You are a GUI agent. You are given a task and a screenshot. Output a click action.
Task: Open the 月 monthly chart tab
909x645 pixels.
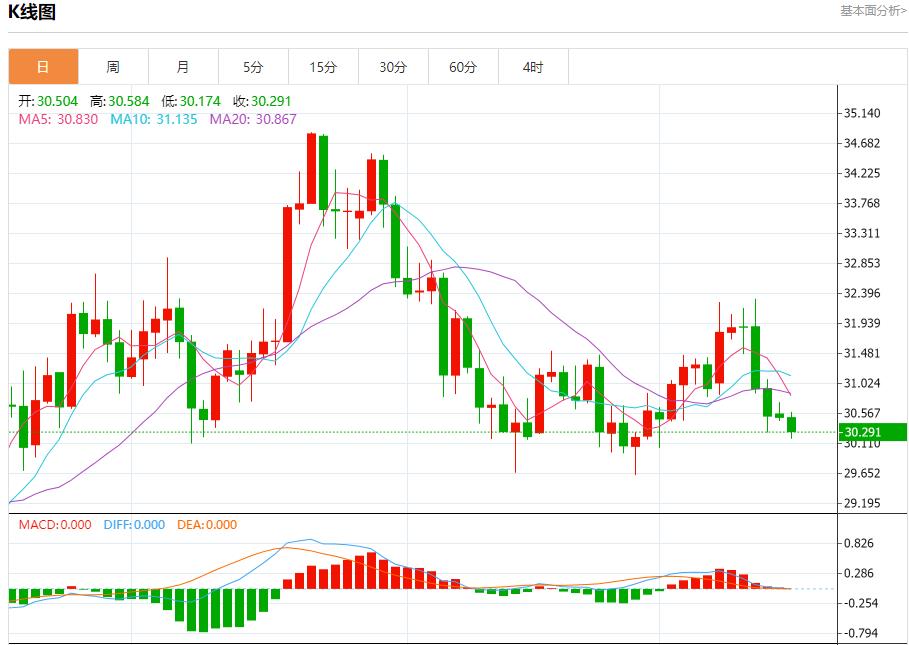tap(183, 67)
